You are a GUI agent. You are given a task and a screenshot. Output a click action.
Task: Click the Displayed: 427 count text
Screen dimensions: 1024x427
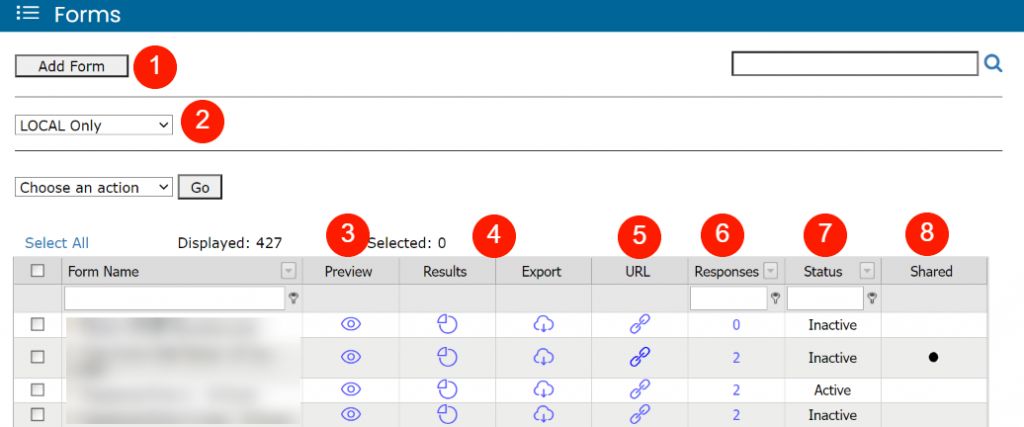click(230, 243)
